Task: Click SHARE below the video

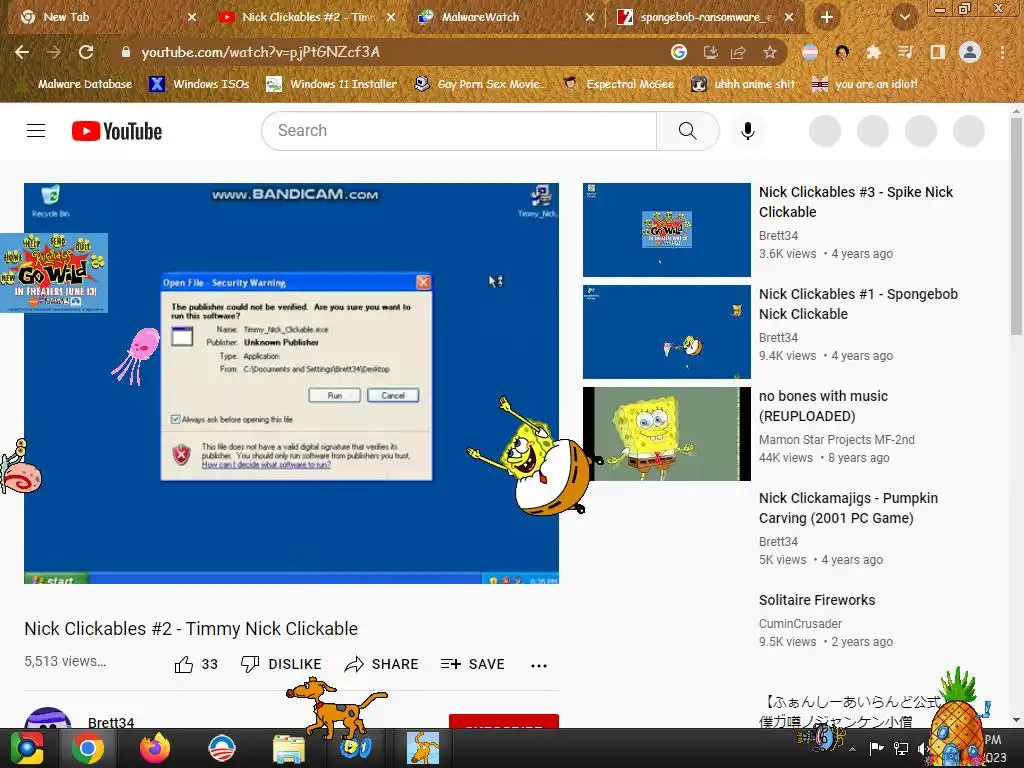Action: point(381,664)
